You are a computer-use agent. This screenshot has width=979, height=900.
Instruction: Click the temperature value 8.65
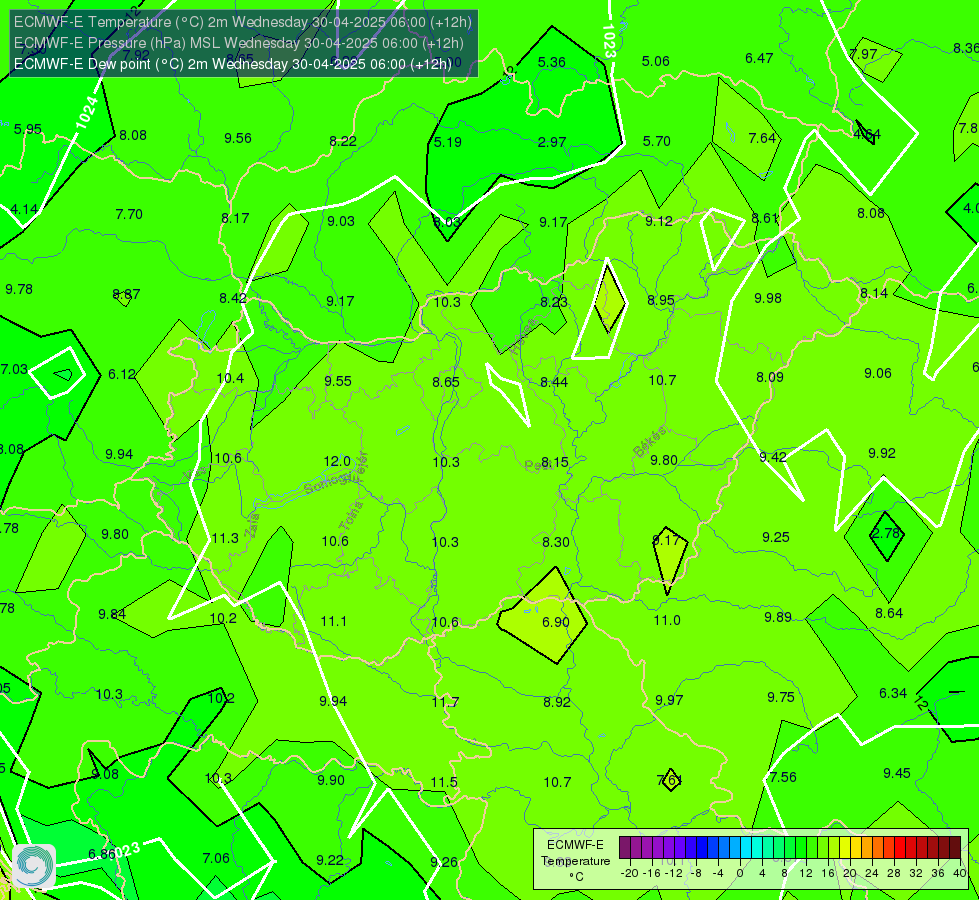(x=446, y=382)
